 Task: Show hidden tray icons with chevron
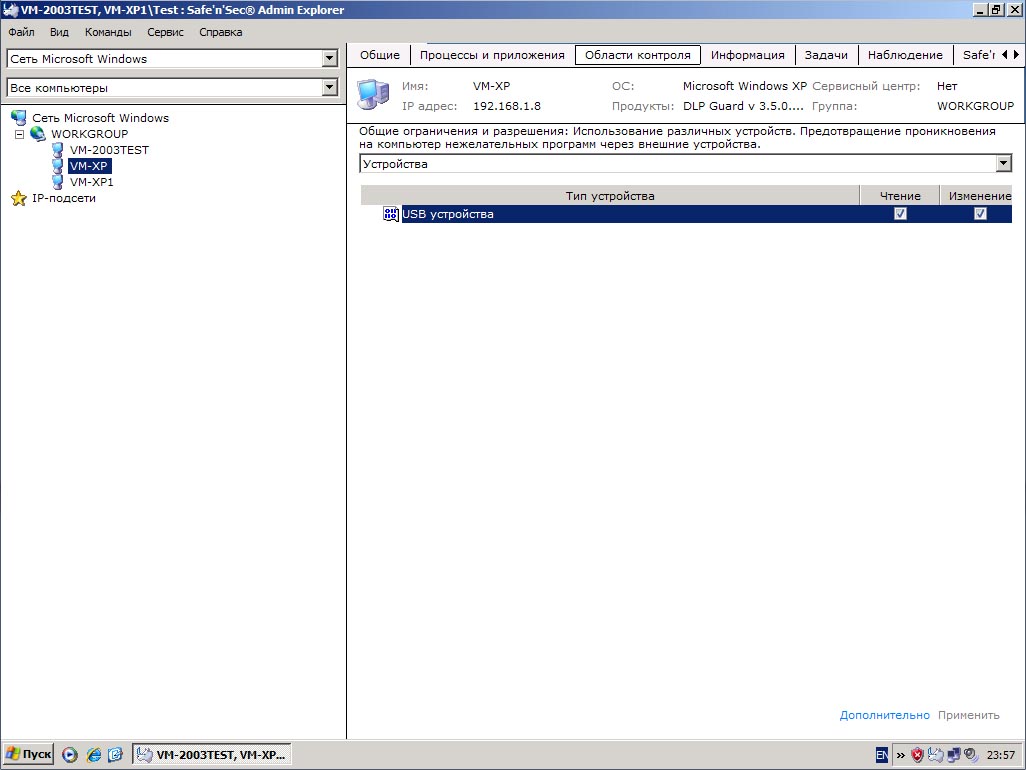click(900, 756)
